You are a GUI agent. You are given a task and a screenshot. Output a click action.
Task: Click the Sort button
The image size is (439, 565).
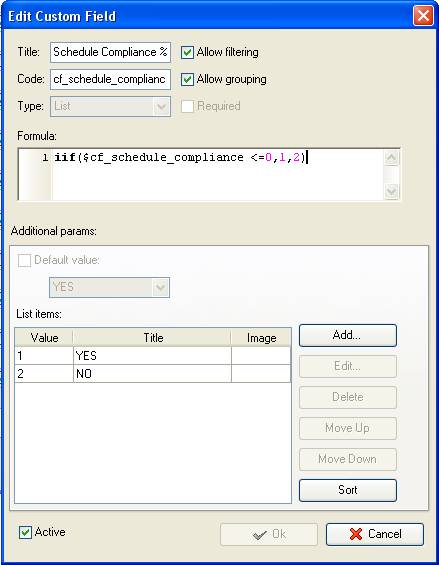tap(348, 490)
